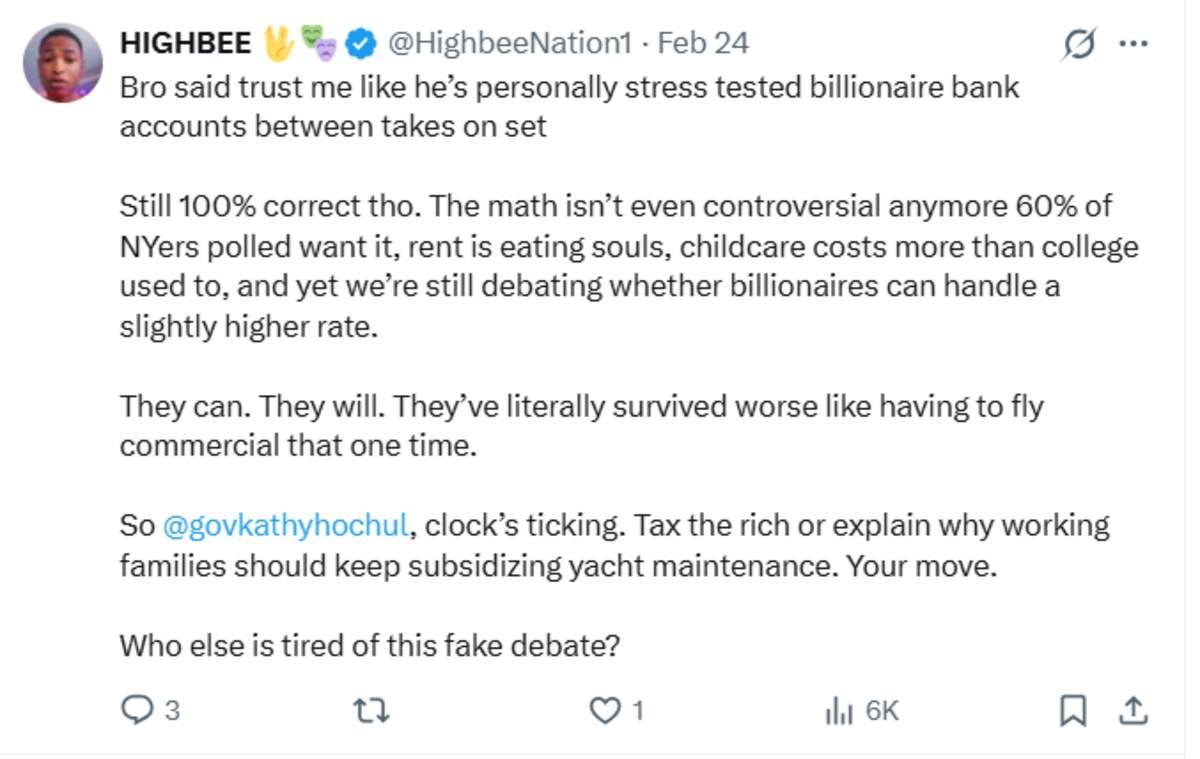The height and width of the screenshot is (759, 1200).
Task: Like the post with the heart icon
Action: (x=604, y=711)
